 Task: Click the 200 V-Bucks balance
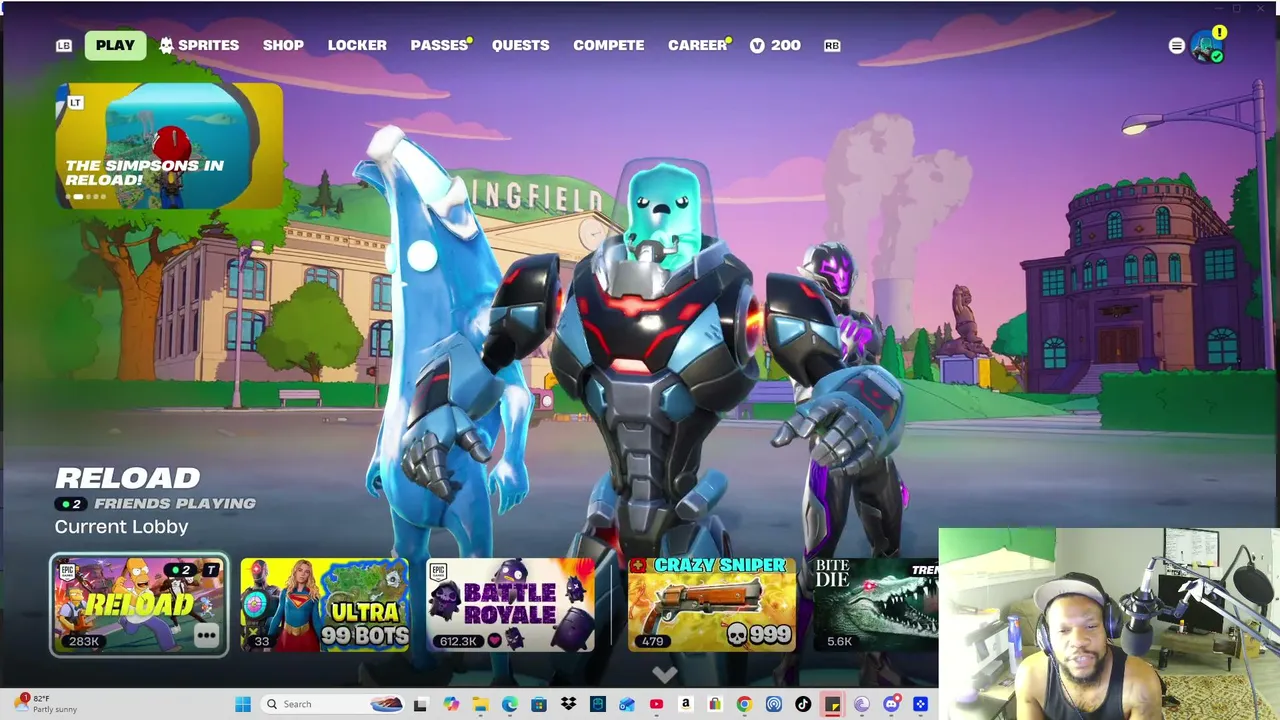(775, 45)
